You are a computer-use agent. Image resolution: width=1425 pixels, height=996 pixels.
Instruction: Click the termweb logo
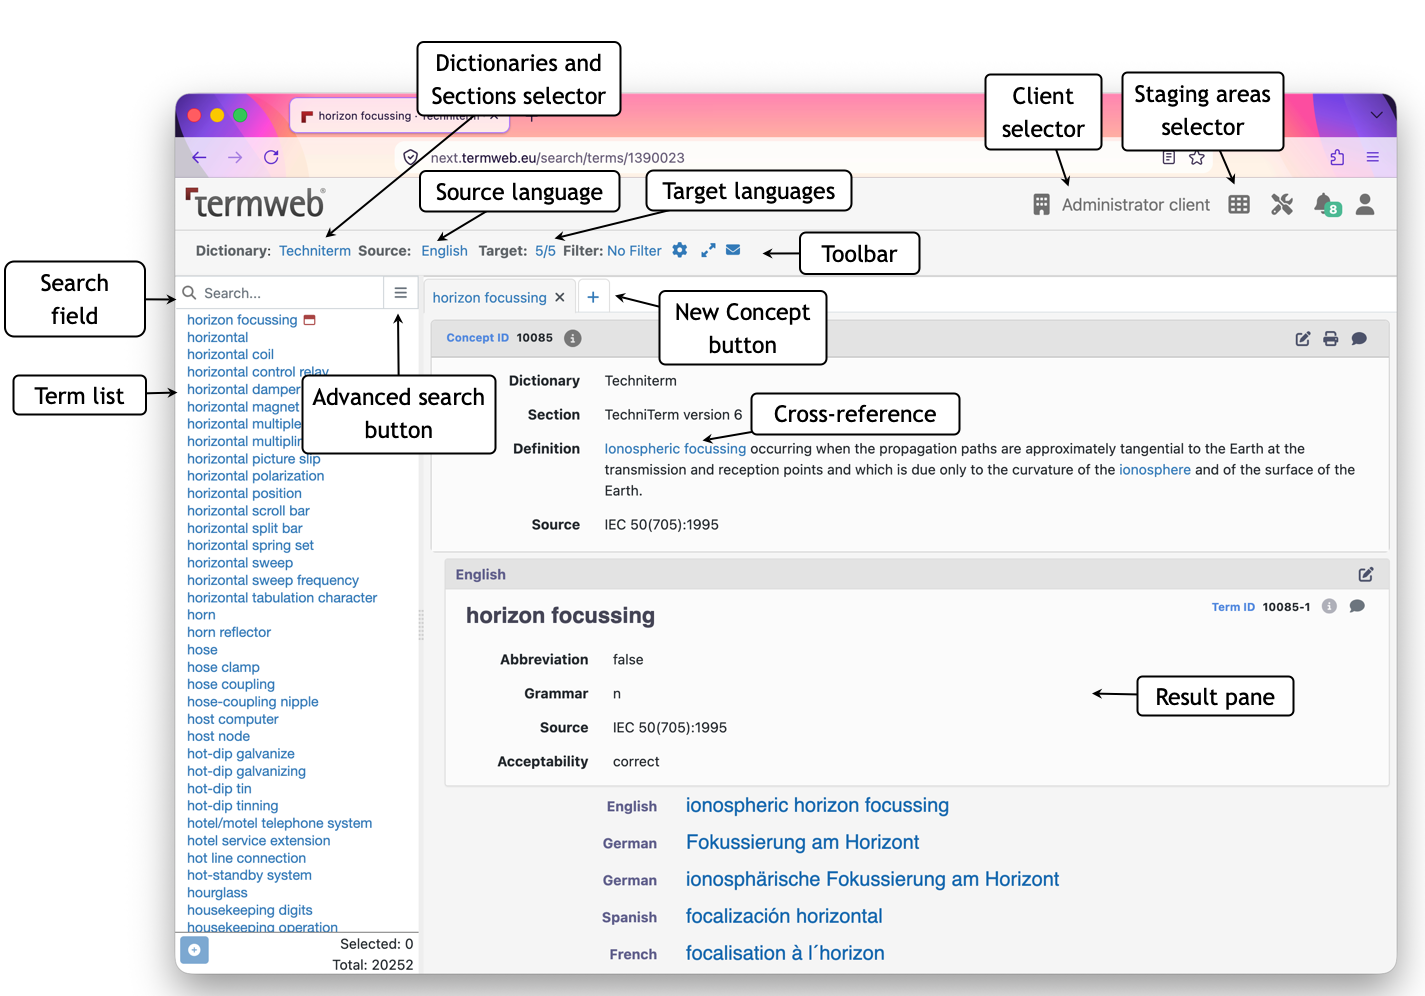(x=255, y=203)
